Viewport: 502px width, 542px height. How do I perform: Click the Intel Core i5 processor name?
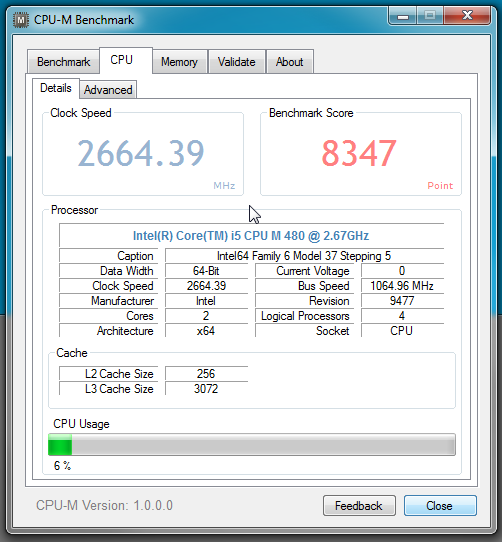[x=251, y=236]
